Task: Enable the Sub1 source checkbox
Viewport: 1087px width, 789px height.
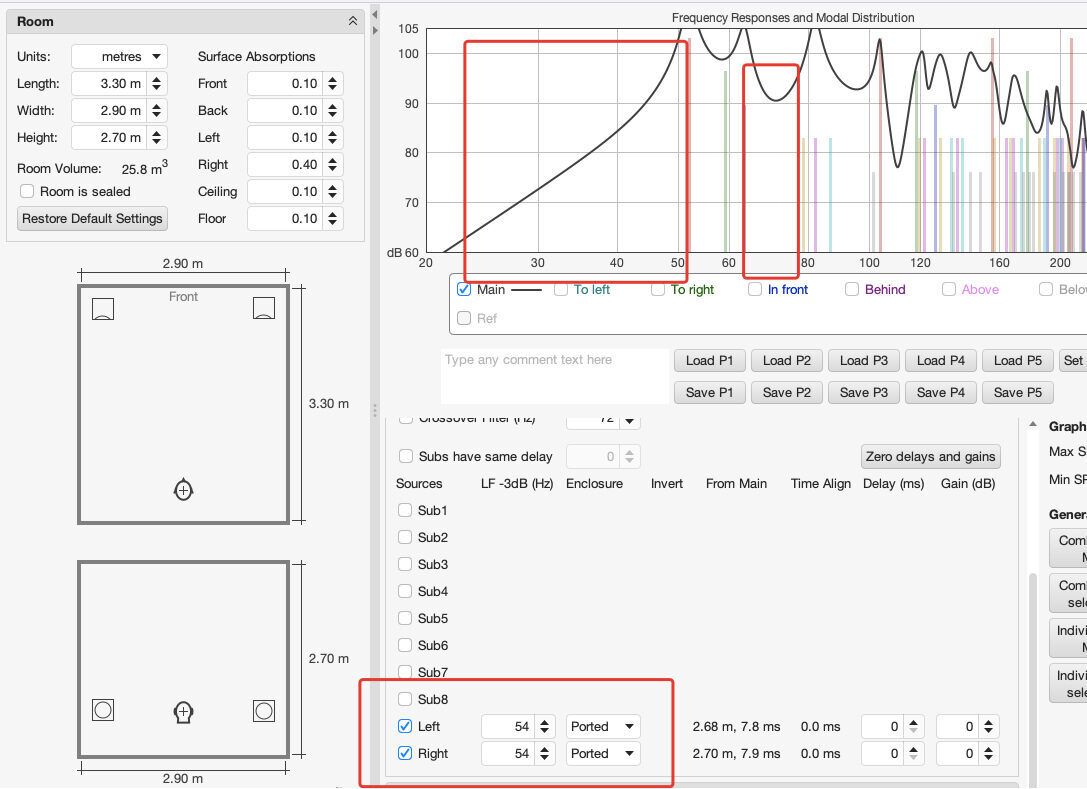Action: [x=405, y=510]
